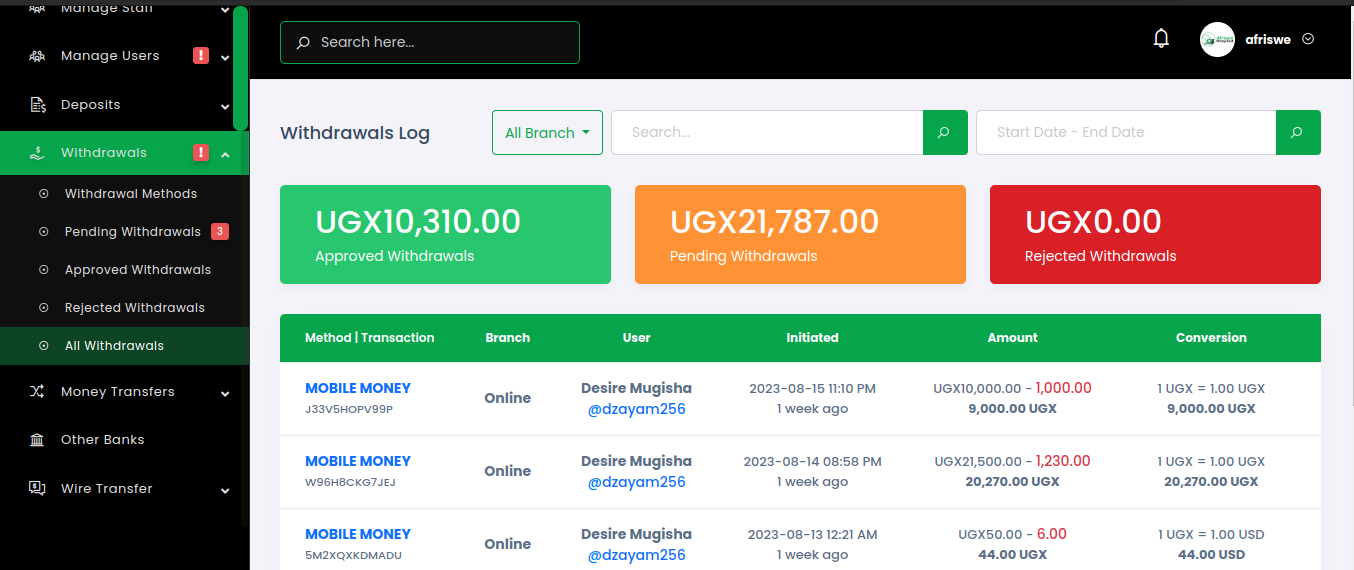Click the red alert badge on Manage Users

[x=201, y=56]
